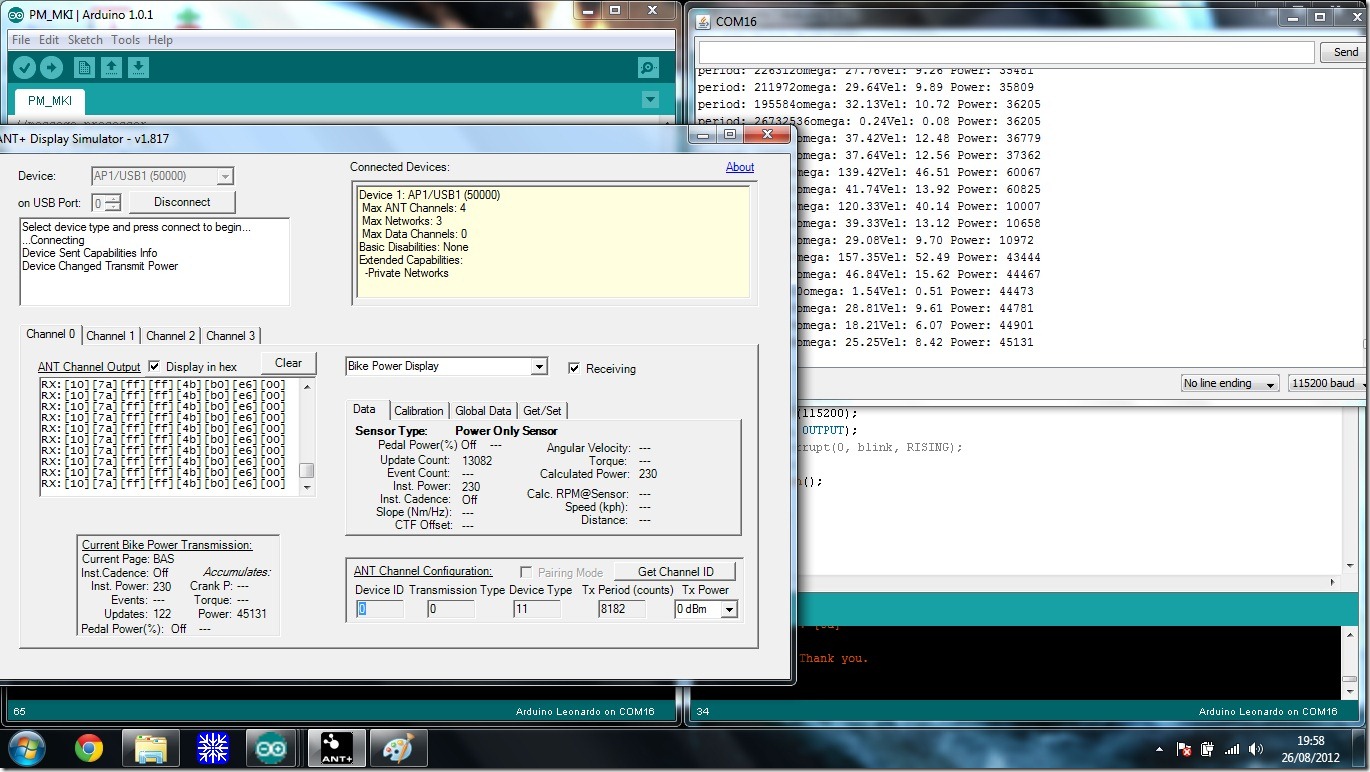The width and height of the screenshot is (1370, 772).
Task: Switch to the Channel 0 tab
Action: point(50,334)
